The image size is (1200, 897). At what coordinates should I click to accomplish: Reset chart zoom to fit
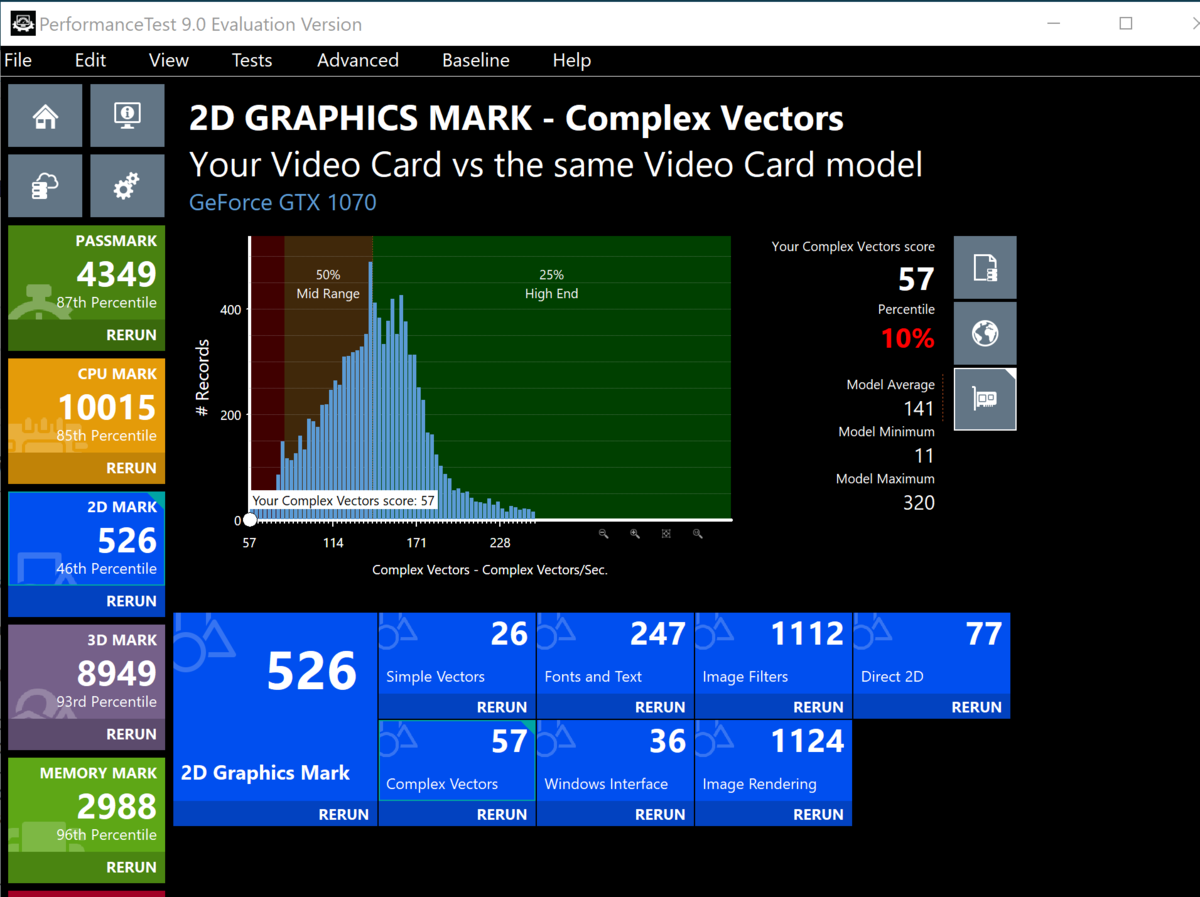(666, 534)
